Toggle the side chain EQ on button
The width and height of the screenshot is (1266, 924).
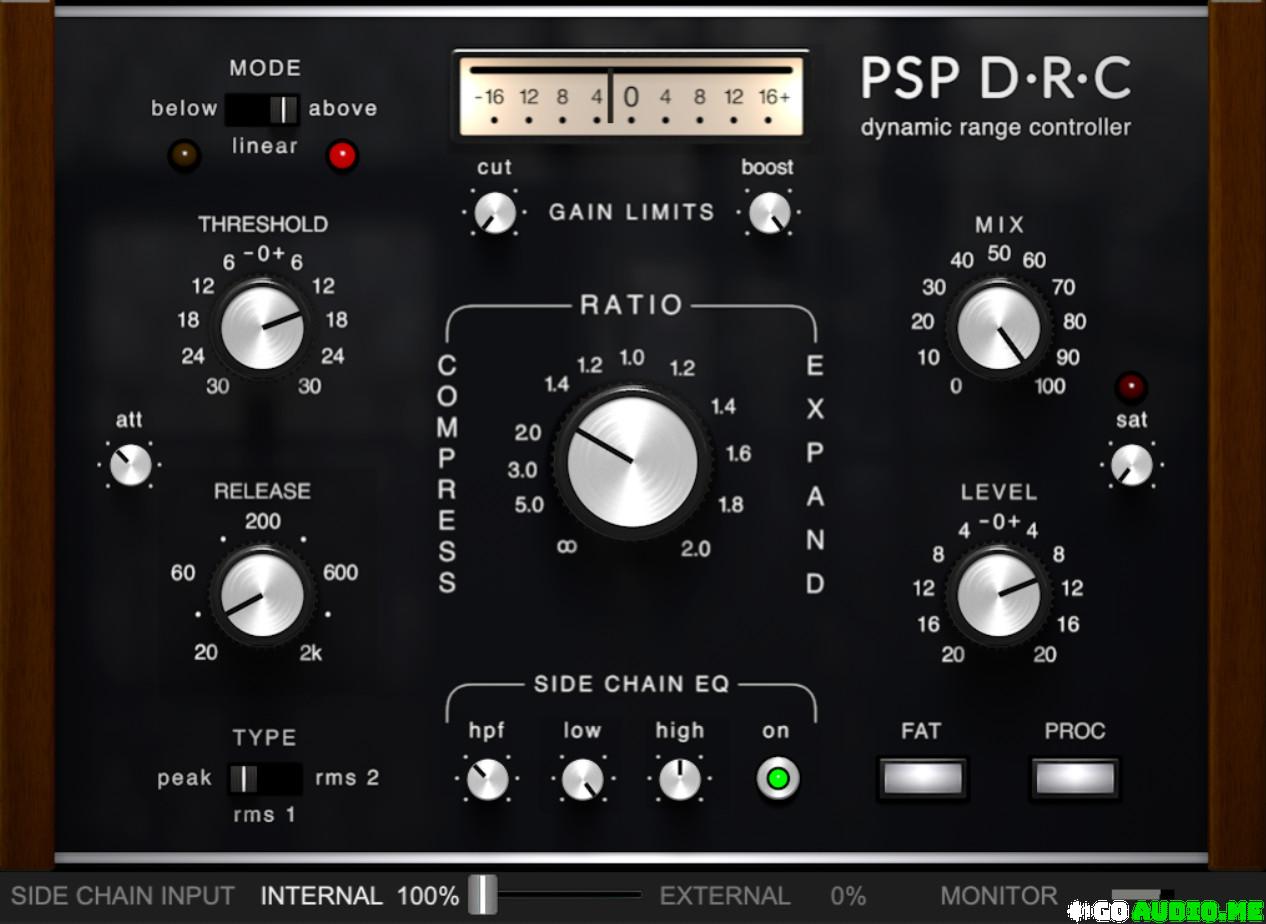click(777, 779)
